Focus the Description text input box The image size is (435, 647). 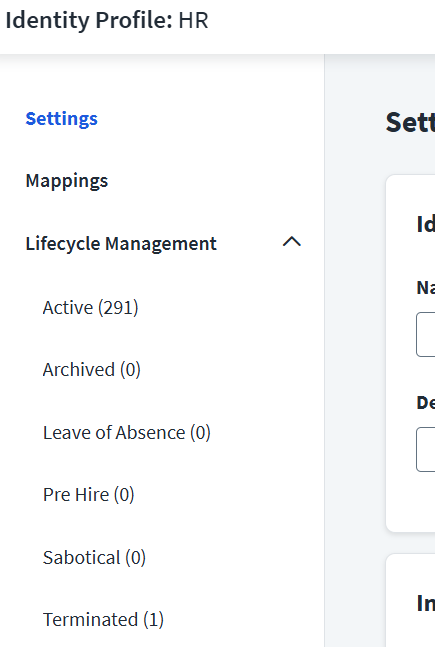[x=426, y=449]
